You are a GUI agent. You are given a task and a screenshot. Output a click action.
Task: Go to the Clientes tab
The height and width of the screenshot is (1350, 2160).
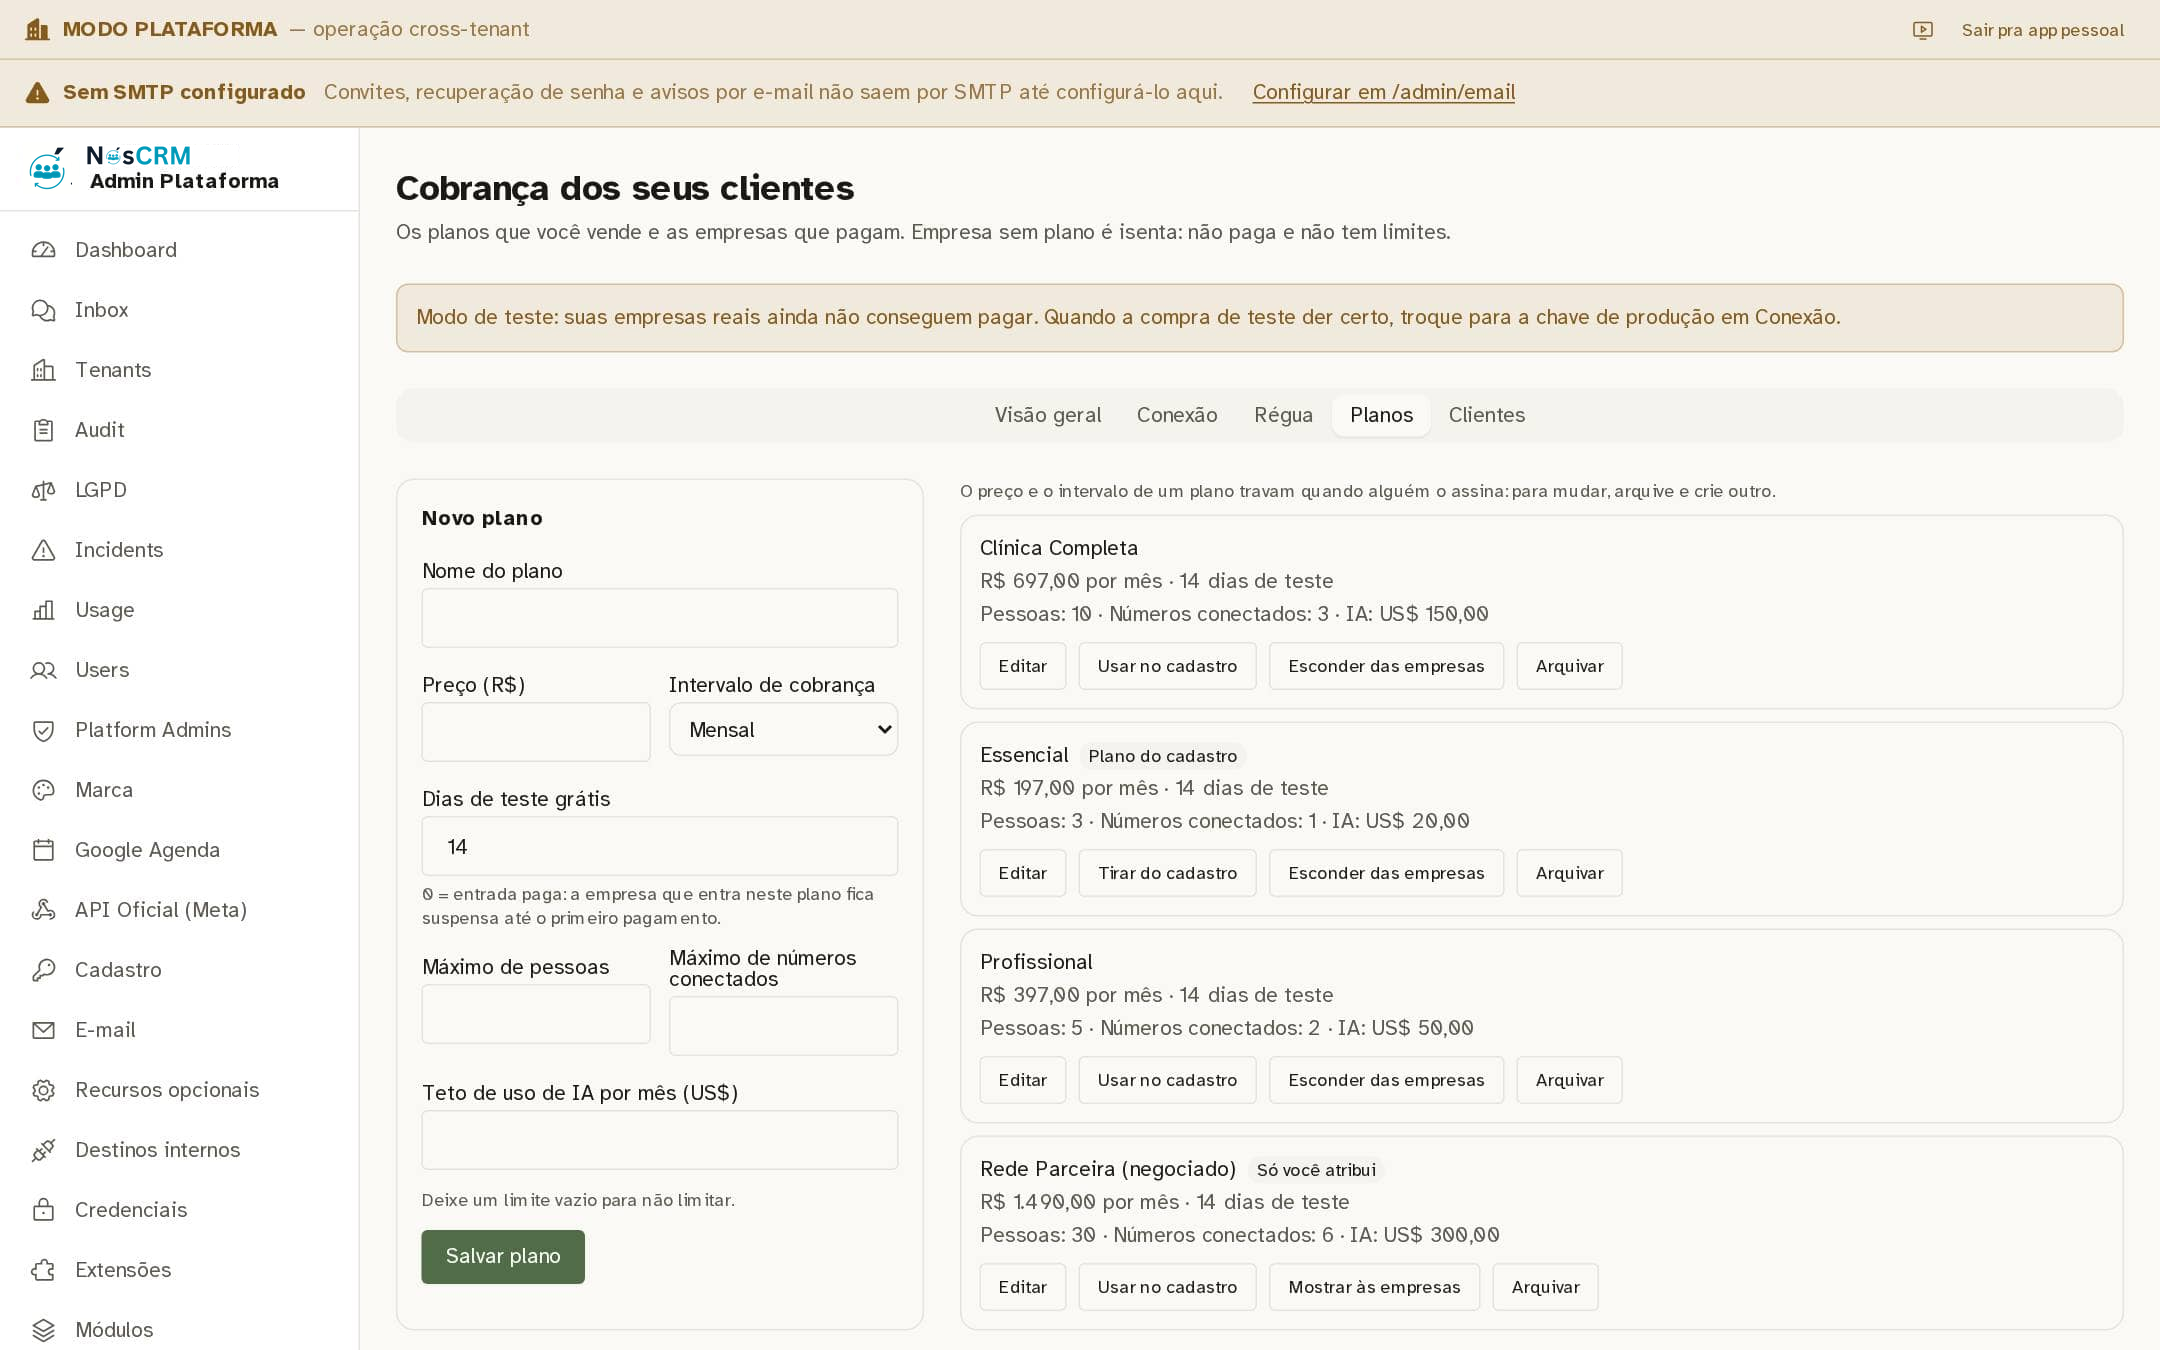click(x=1486, y=415)
